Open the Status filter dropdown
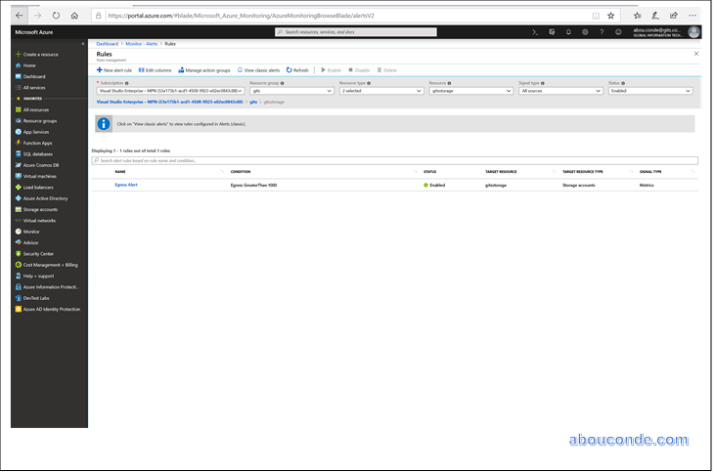 pyautogui.click(x=649, y=91)
